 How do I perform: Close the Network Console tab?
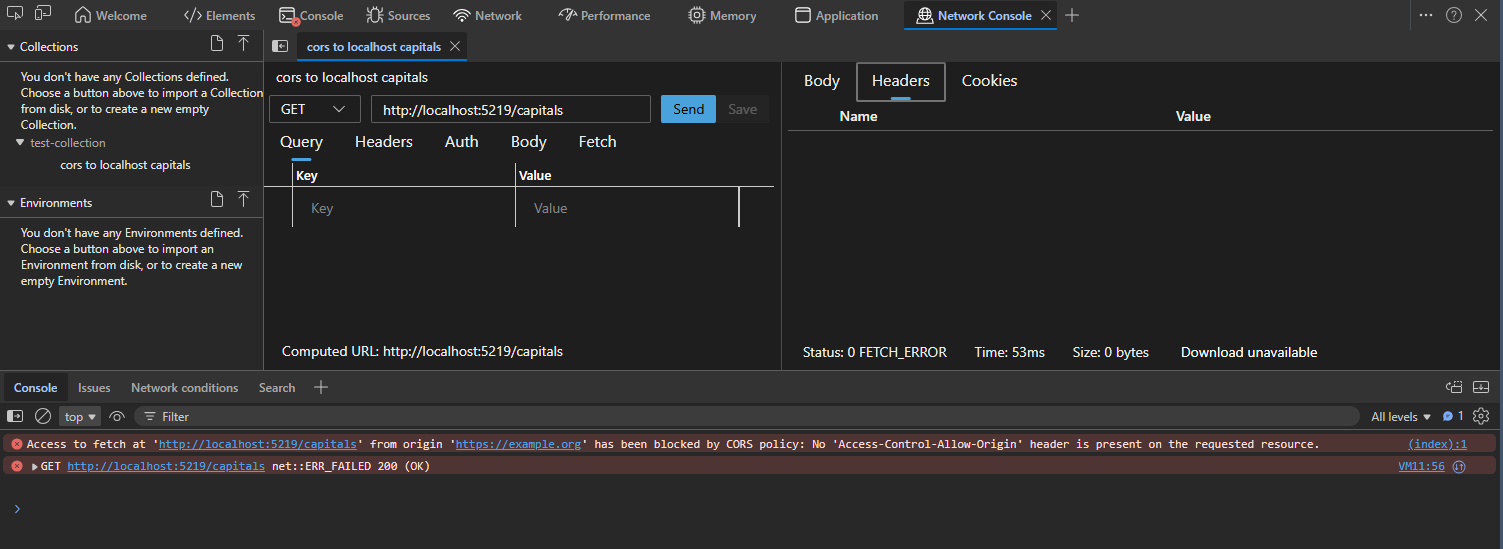click(x=1046, y=15)
